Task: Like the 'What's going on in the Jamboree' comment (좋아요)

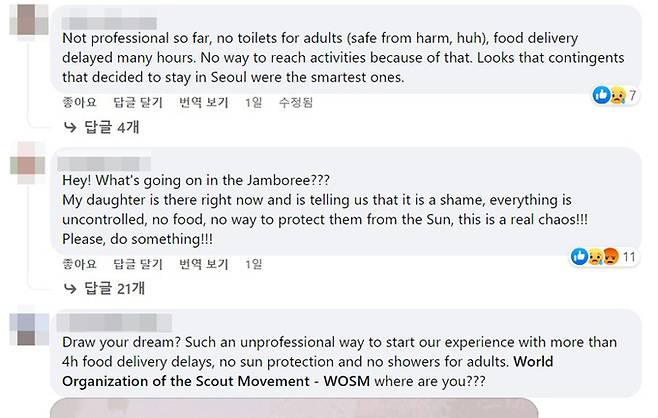Action: click(79, 264)
